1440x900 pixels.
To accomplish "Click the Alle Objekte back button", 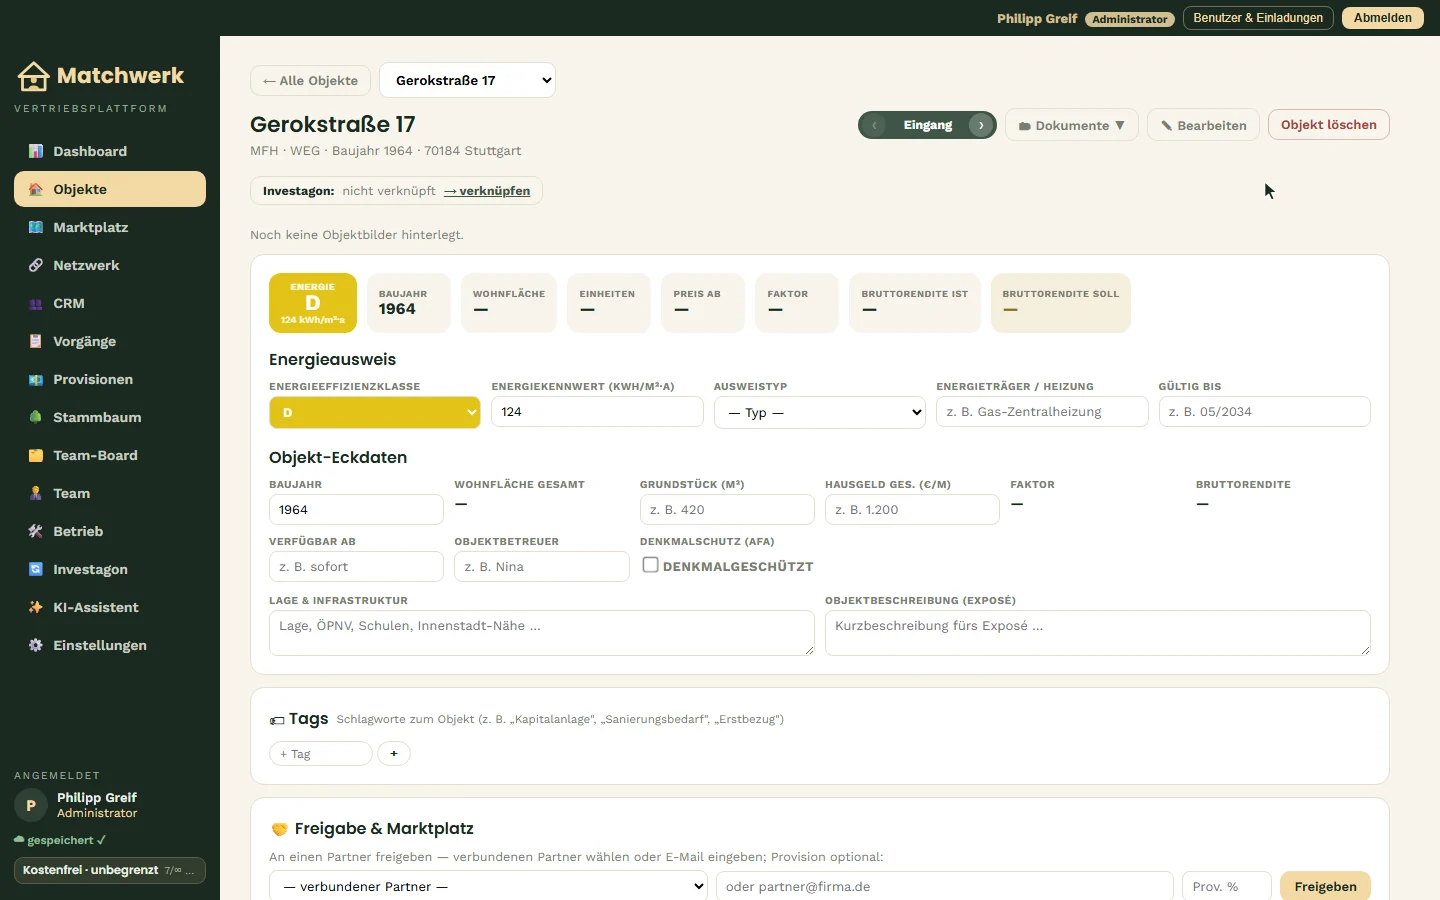I will 310,80.
